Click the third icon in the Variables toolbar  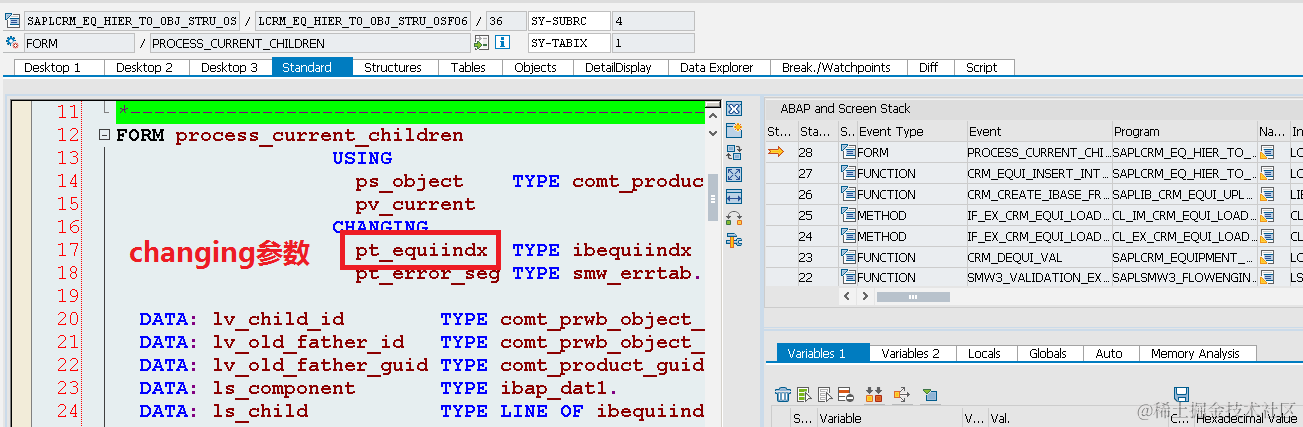pos(825,395)
